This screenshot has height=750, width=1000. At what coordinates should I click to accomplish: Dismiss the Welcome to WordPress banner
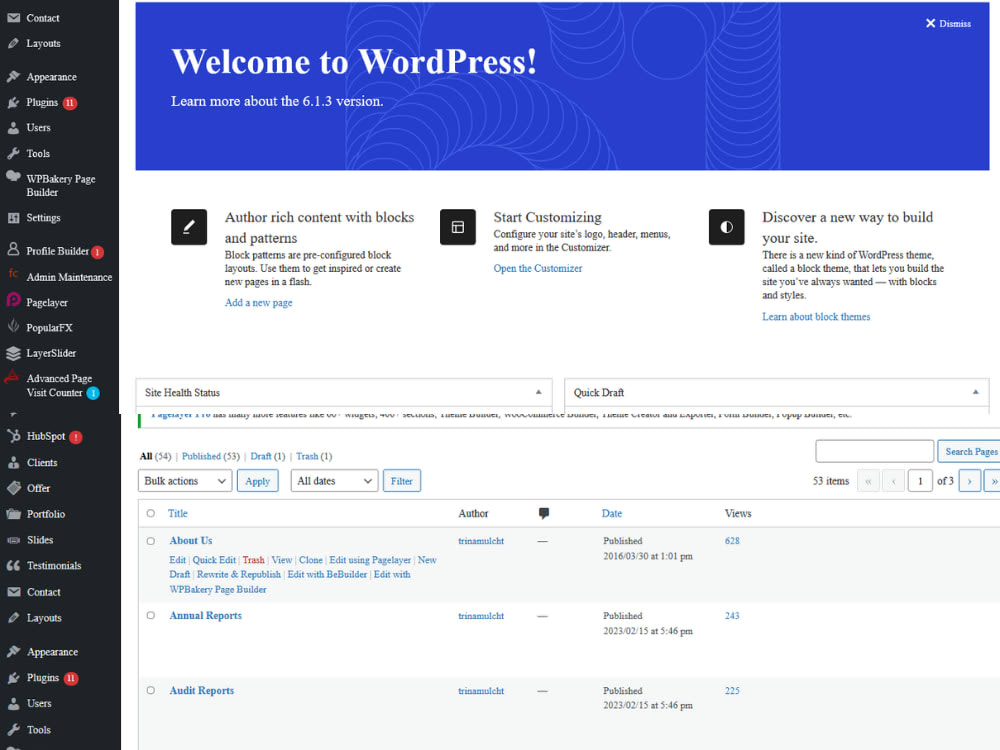pos(948,24)
